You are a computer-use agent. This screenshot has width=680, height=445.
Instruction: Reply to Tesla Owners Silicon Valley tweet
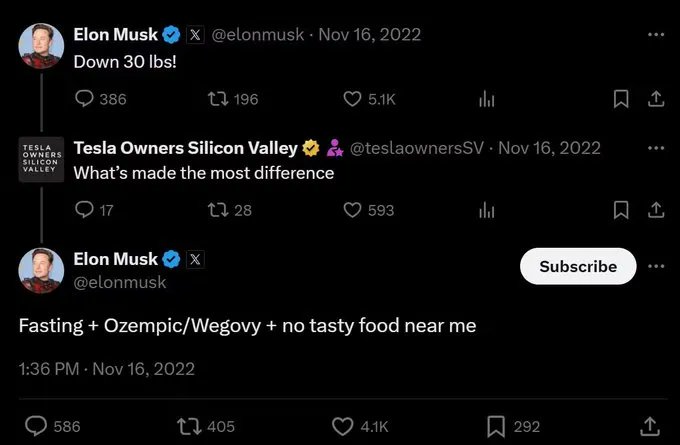point(85,210)
